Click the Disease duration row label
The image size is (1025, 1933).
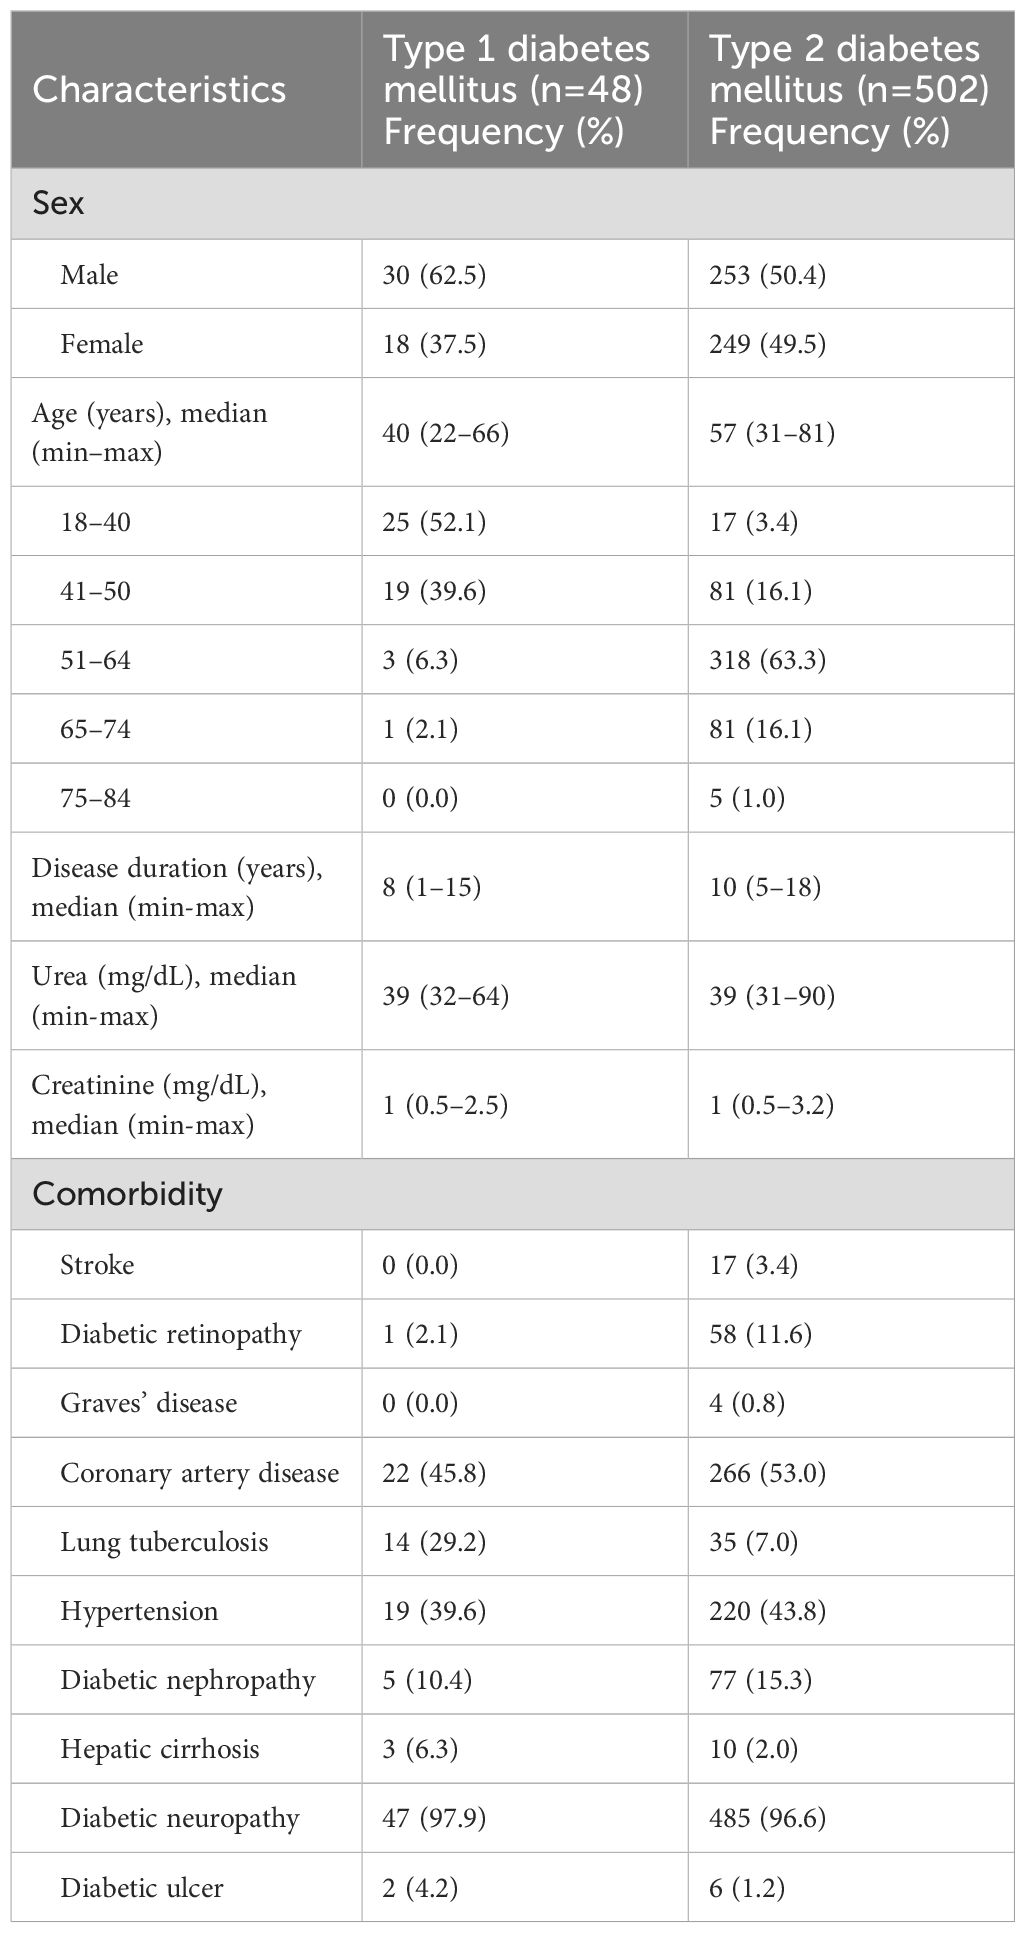tap(177, 887)
